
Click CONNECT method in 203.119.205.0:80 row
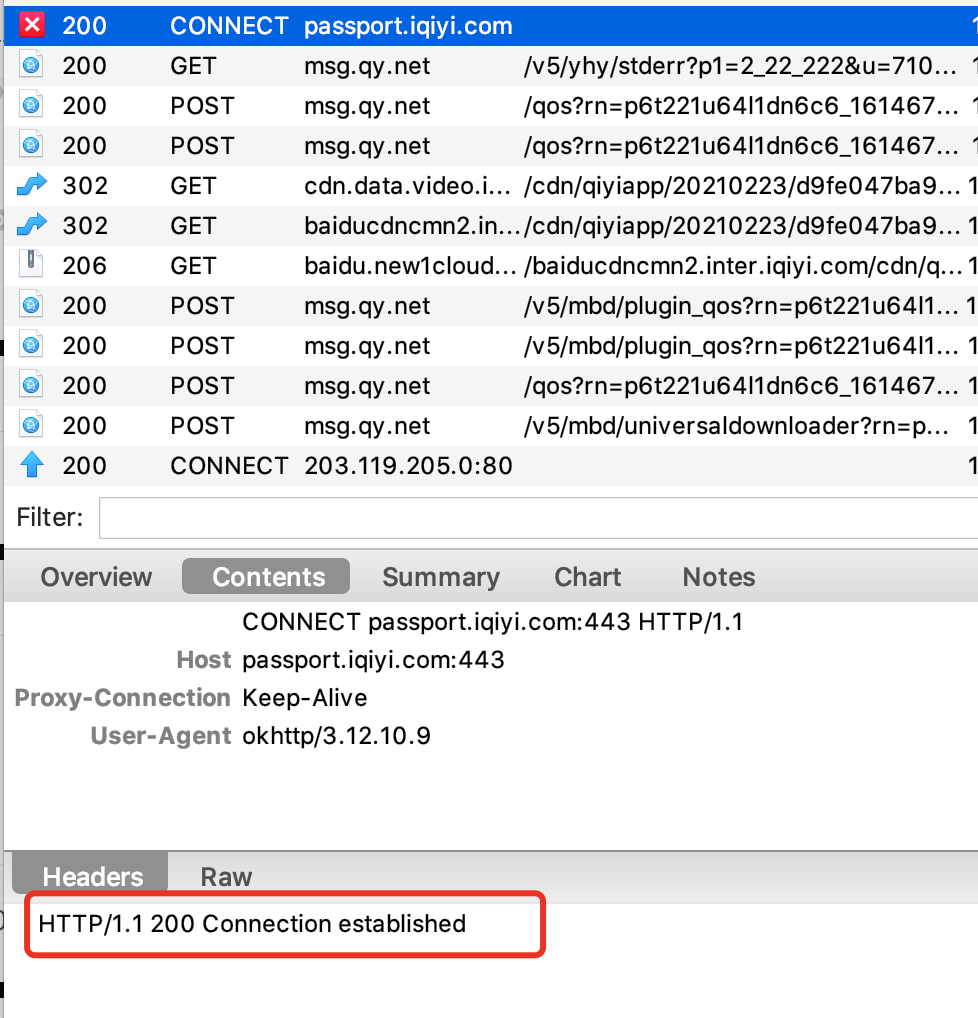point(229,466)
